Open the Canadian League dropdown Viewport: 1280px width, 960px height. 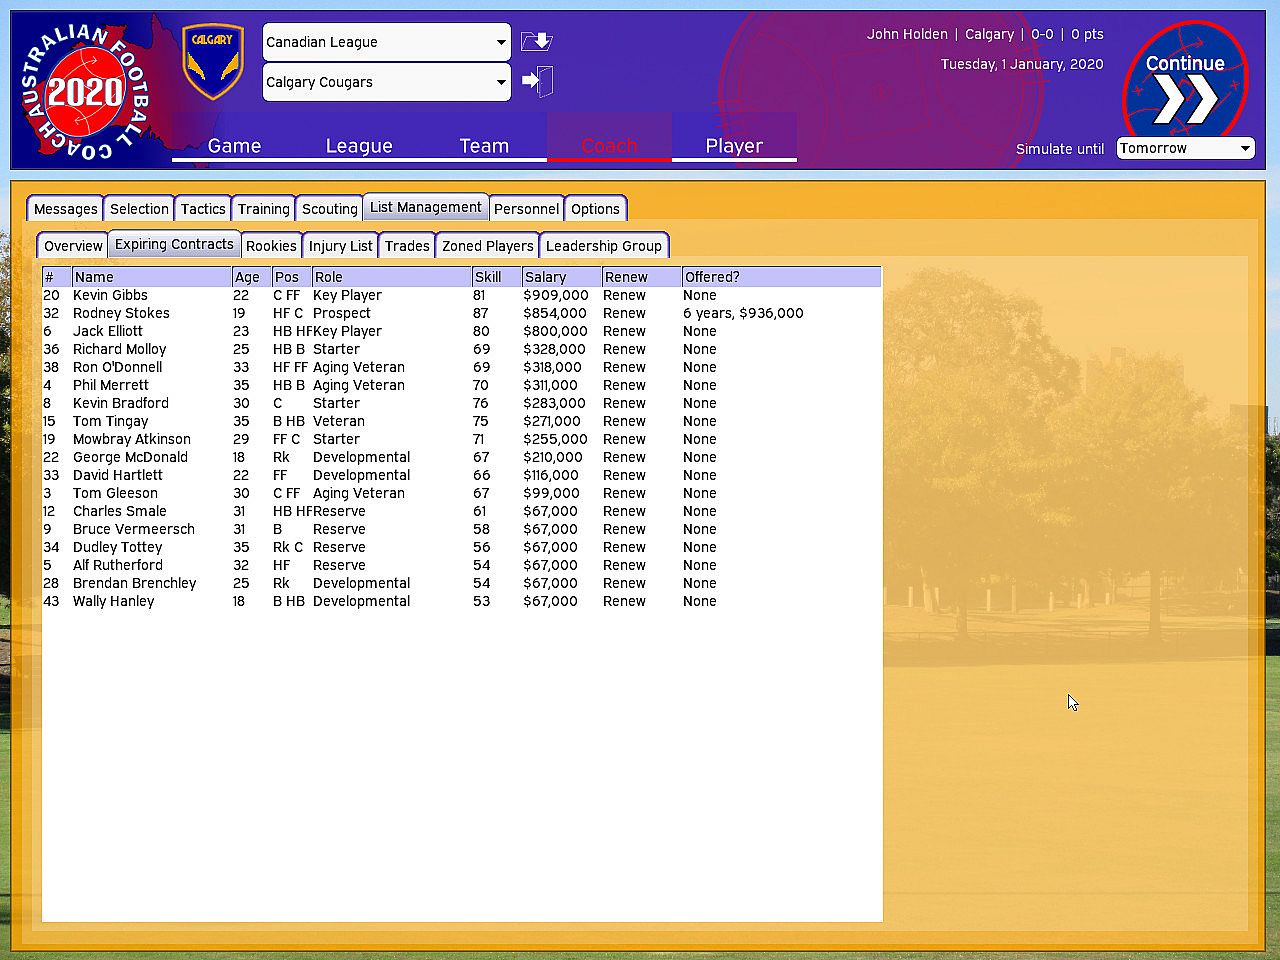(x=386, y=42)
